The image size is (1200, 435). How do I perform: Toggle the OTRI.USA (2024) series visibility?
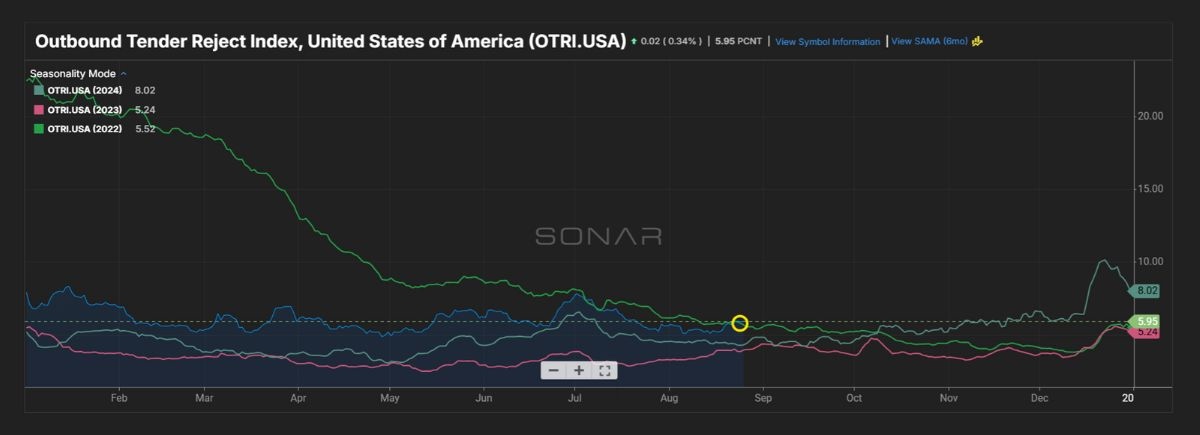(82, 90)
